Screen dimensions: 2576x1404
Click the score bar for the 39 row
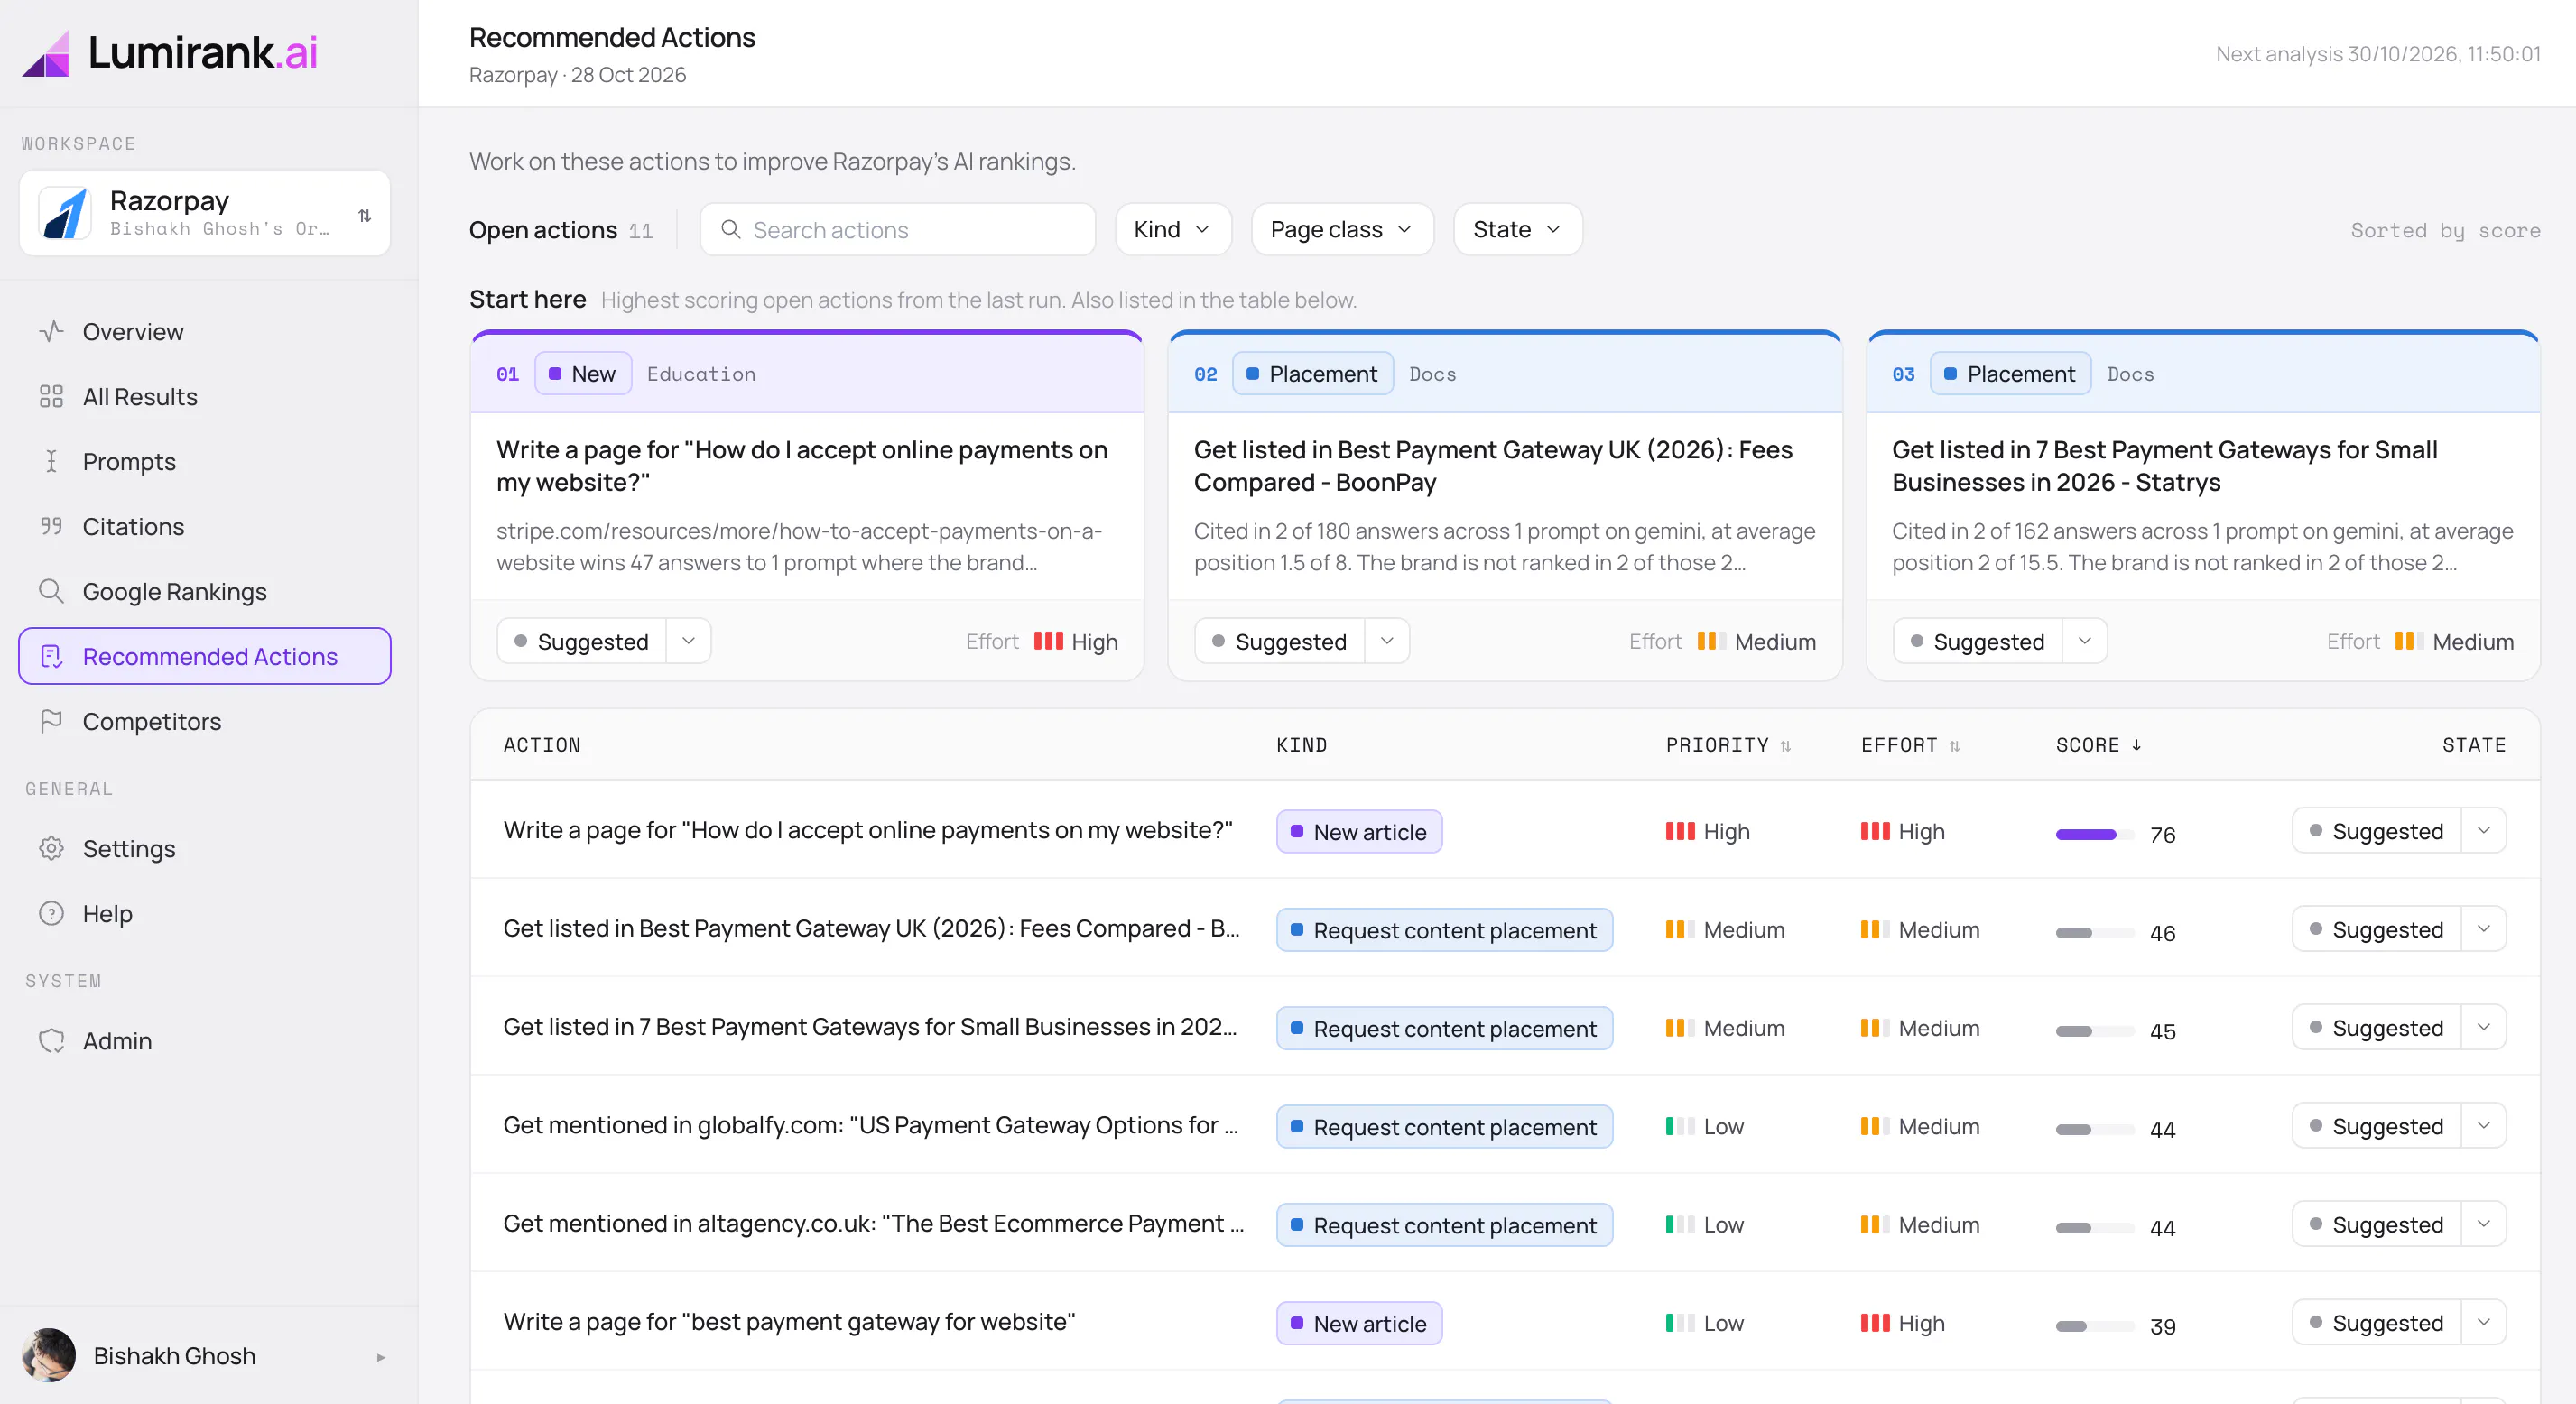point(2094,1326)
